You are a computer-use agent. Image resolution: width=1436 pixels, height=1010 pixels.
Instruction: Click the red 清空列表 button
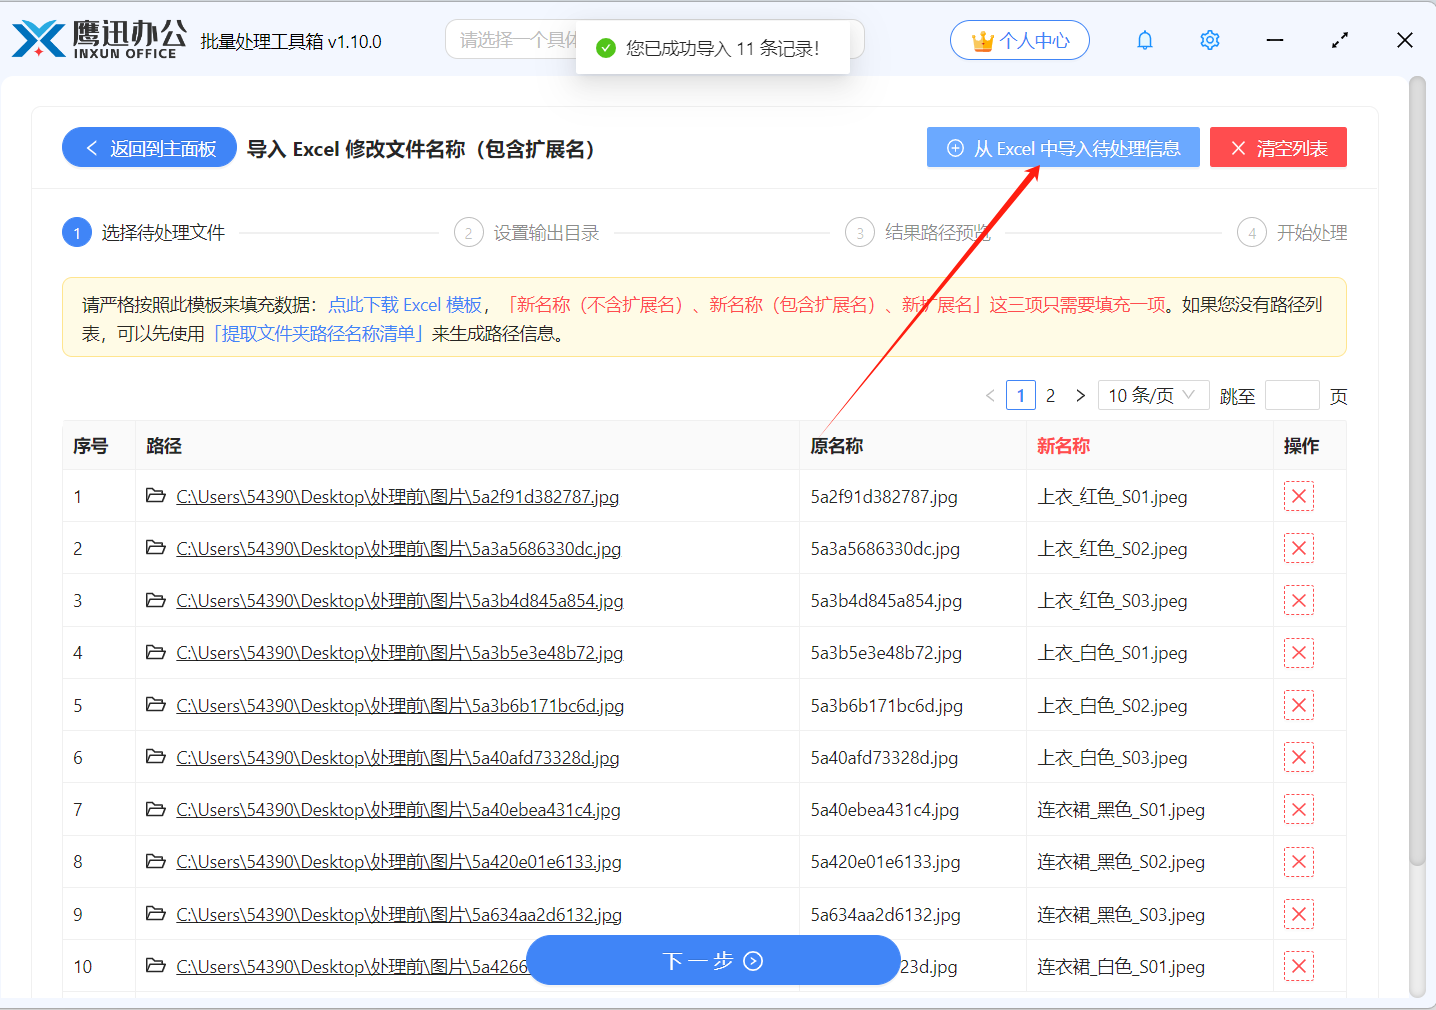(x=1278, y=148)
